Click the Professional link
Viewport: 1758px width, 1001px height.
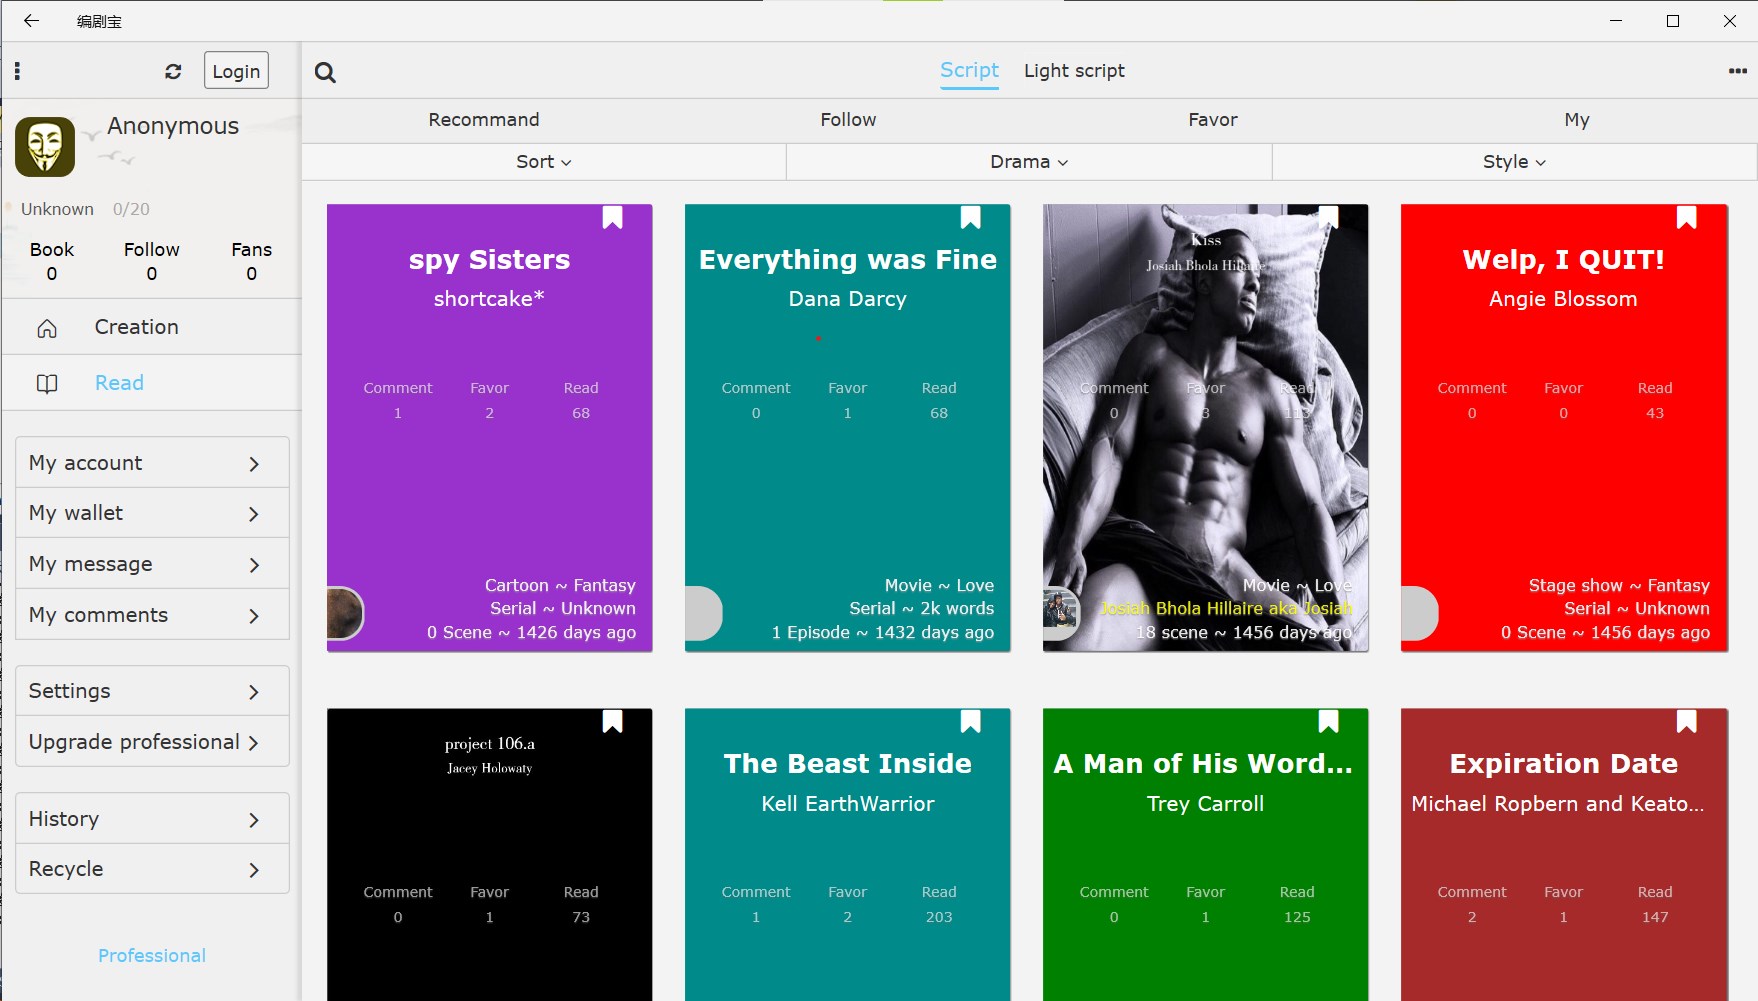coord(152,956)
